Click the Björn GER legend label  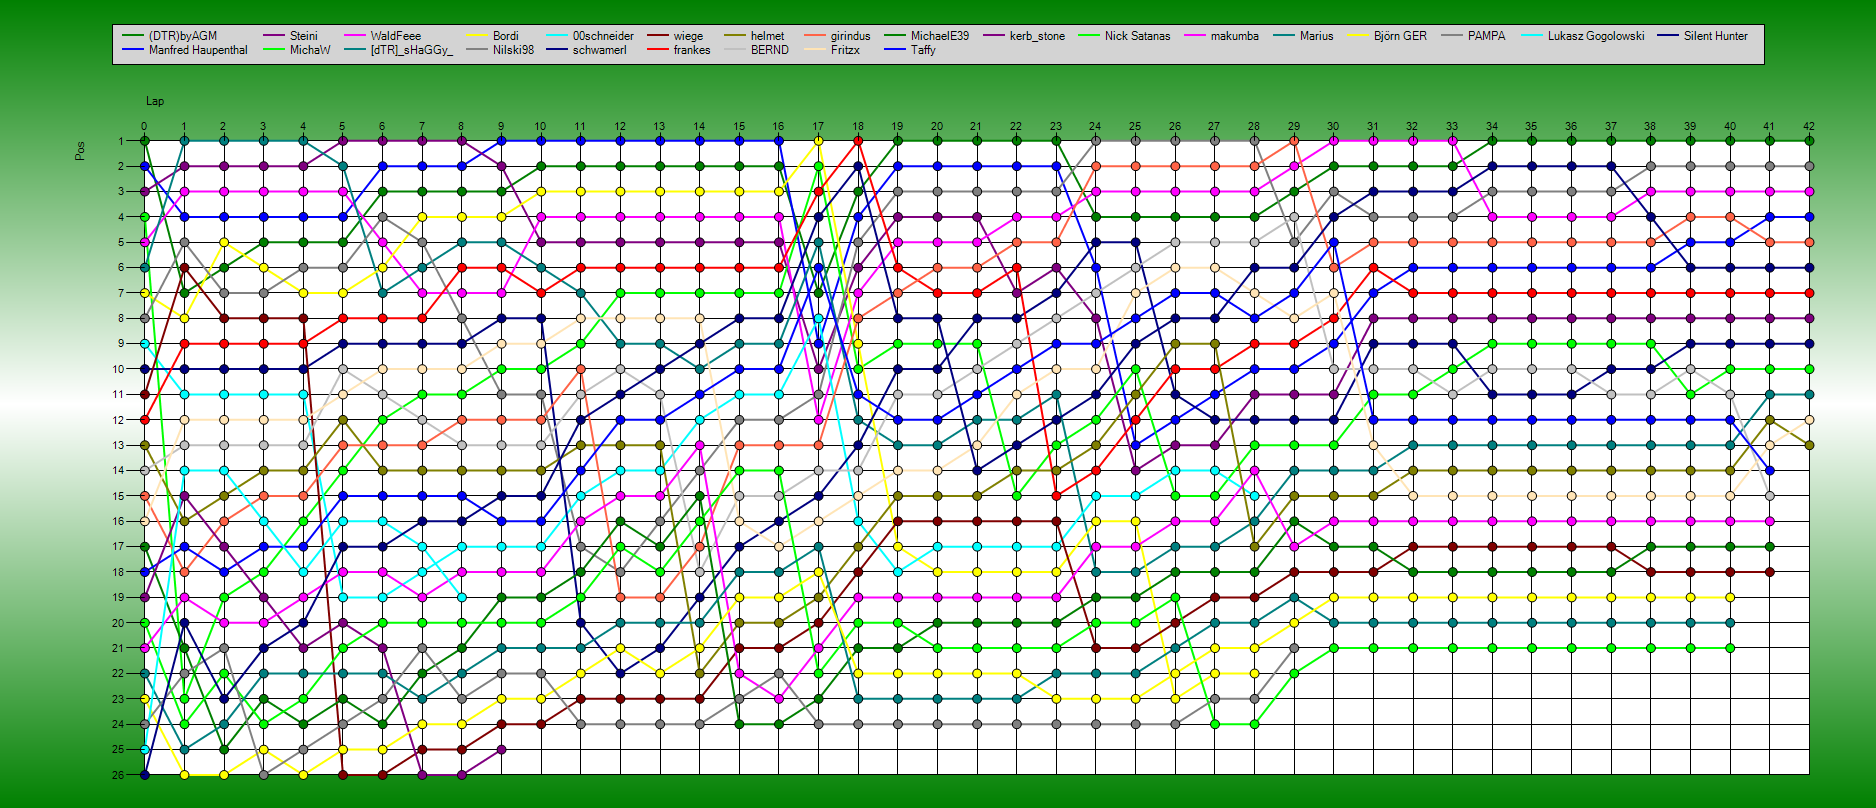point(1401,36)
